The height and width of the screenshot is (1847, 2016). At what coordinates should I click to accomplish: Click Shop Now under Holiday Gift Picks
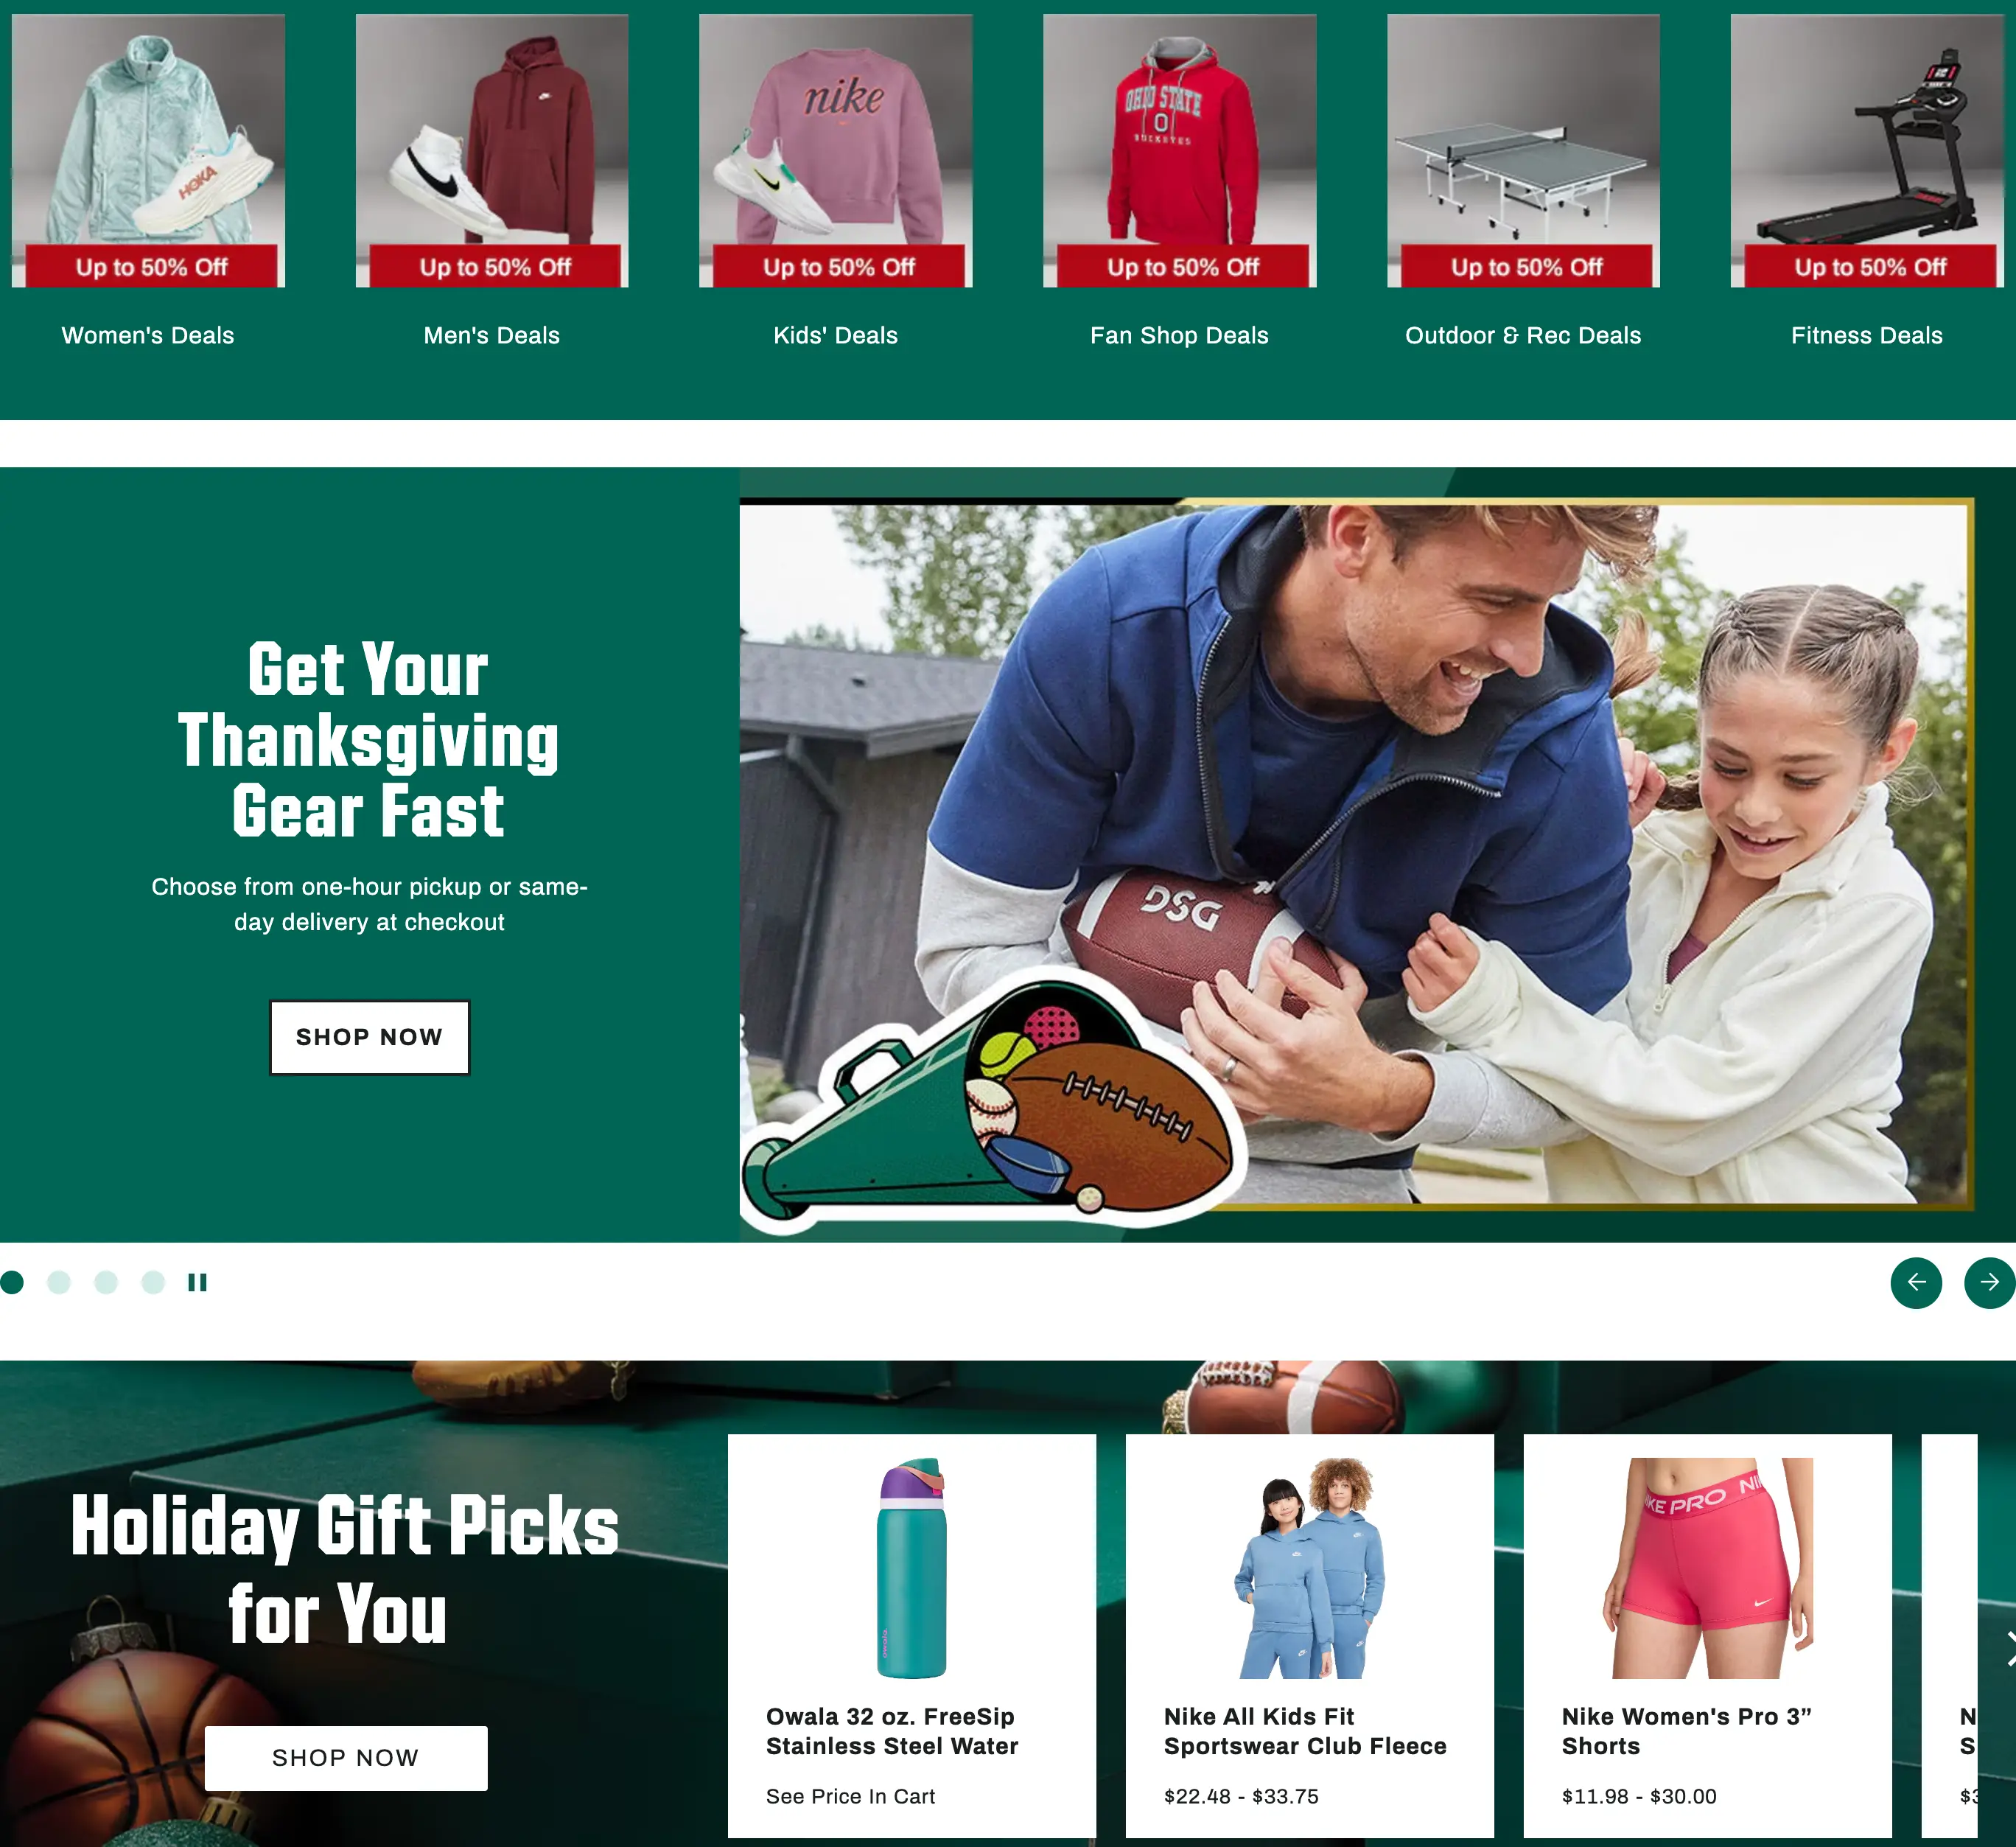(x=346, y=1758)
